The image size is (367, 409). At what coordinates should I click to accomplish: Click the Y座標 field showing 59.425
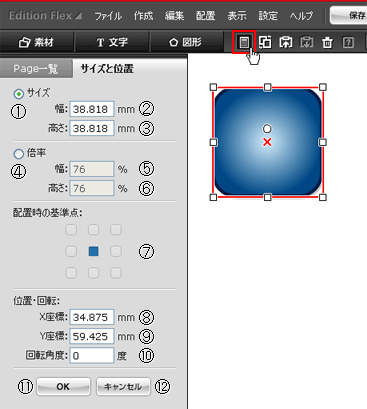[92, 336]
